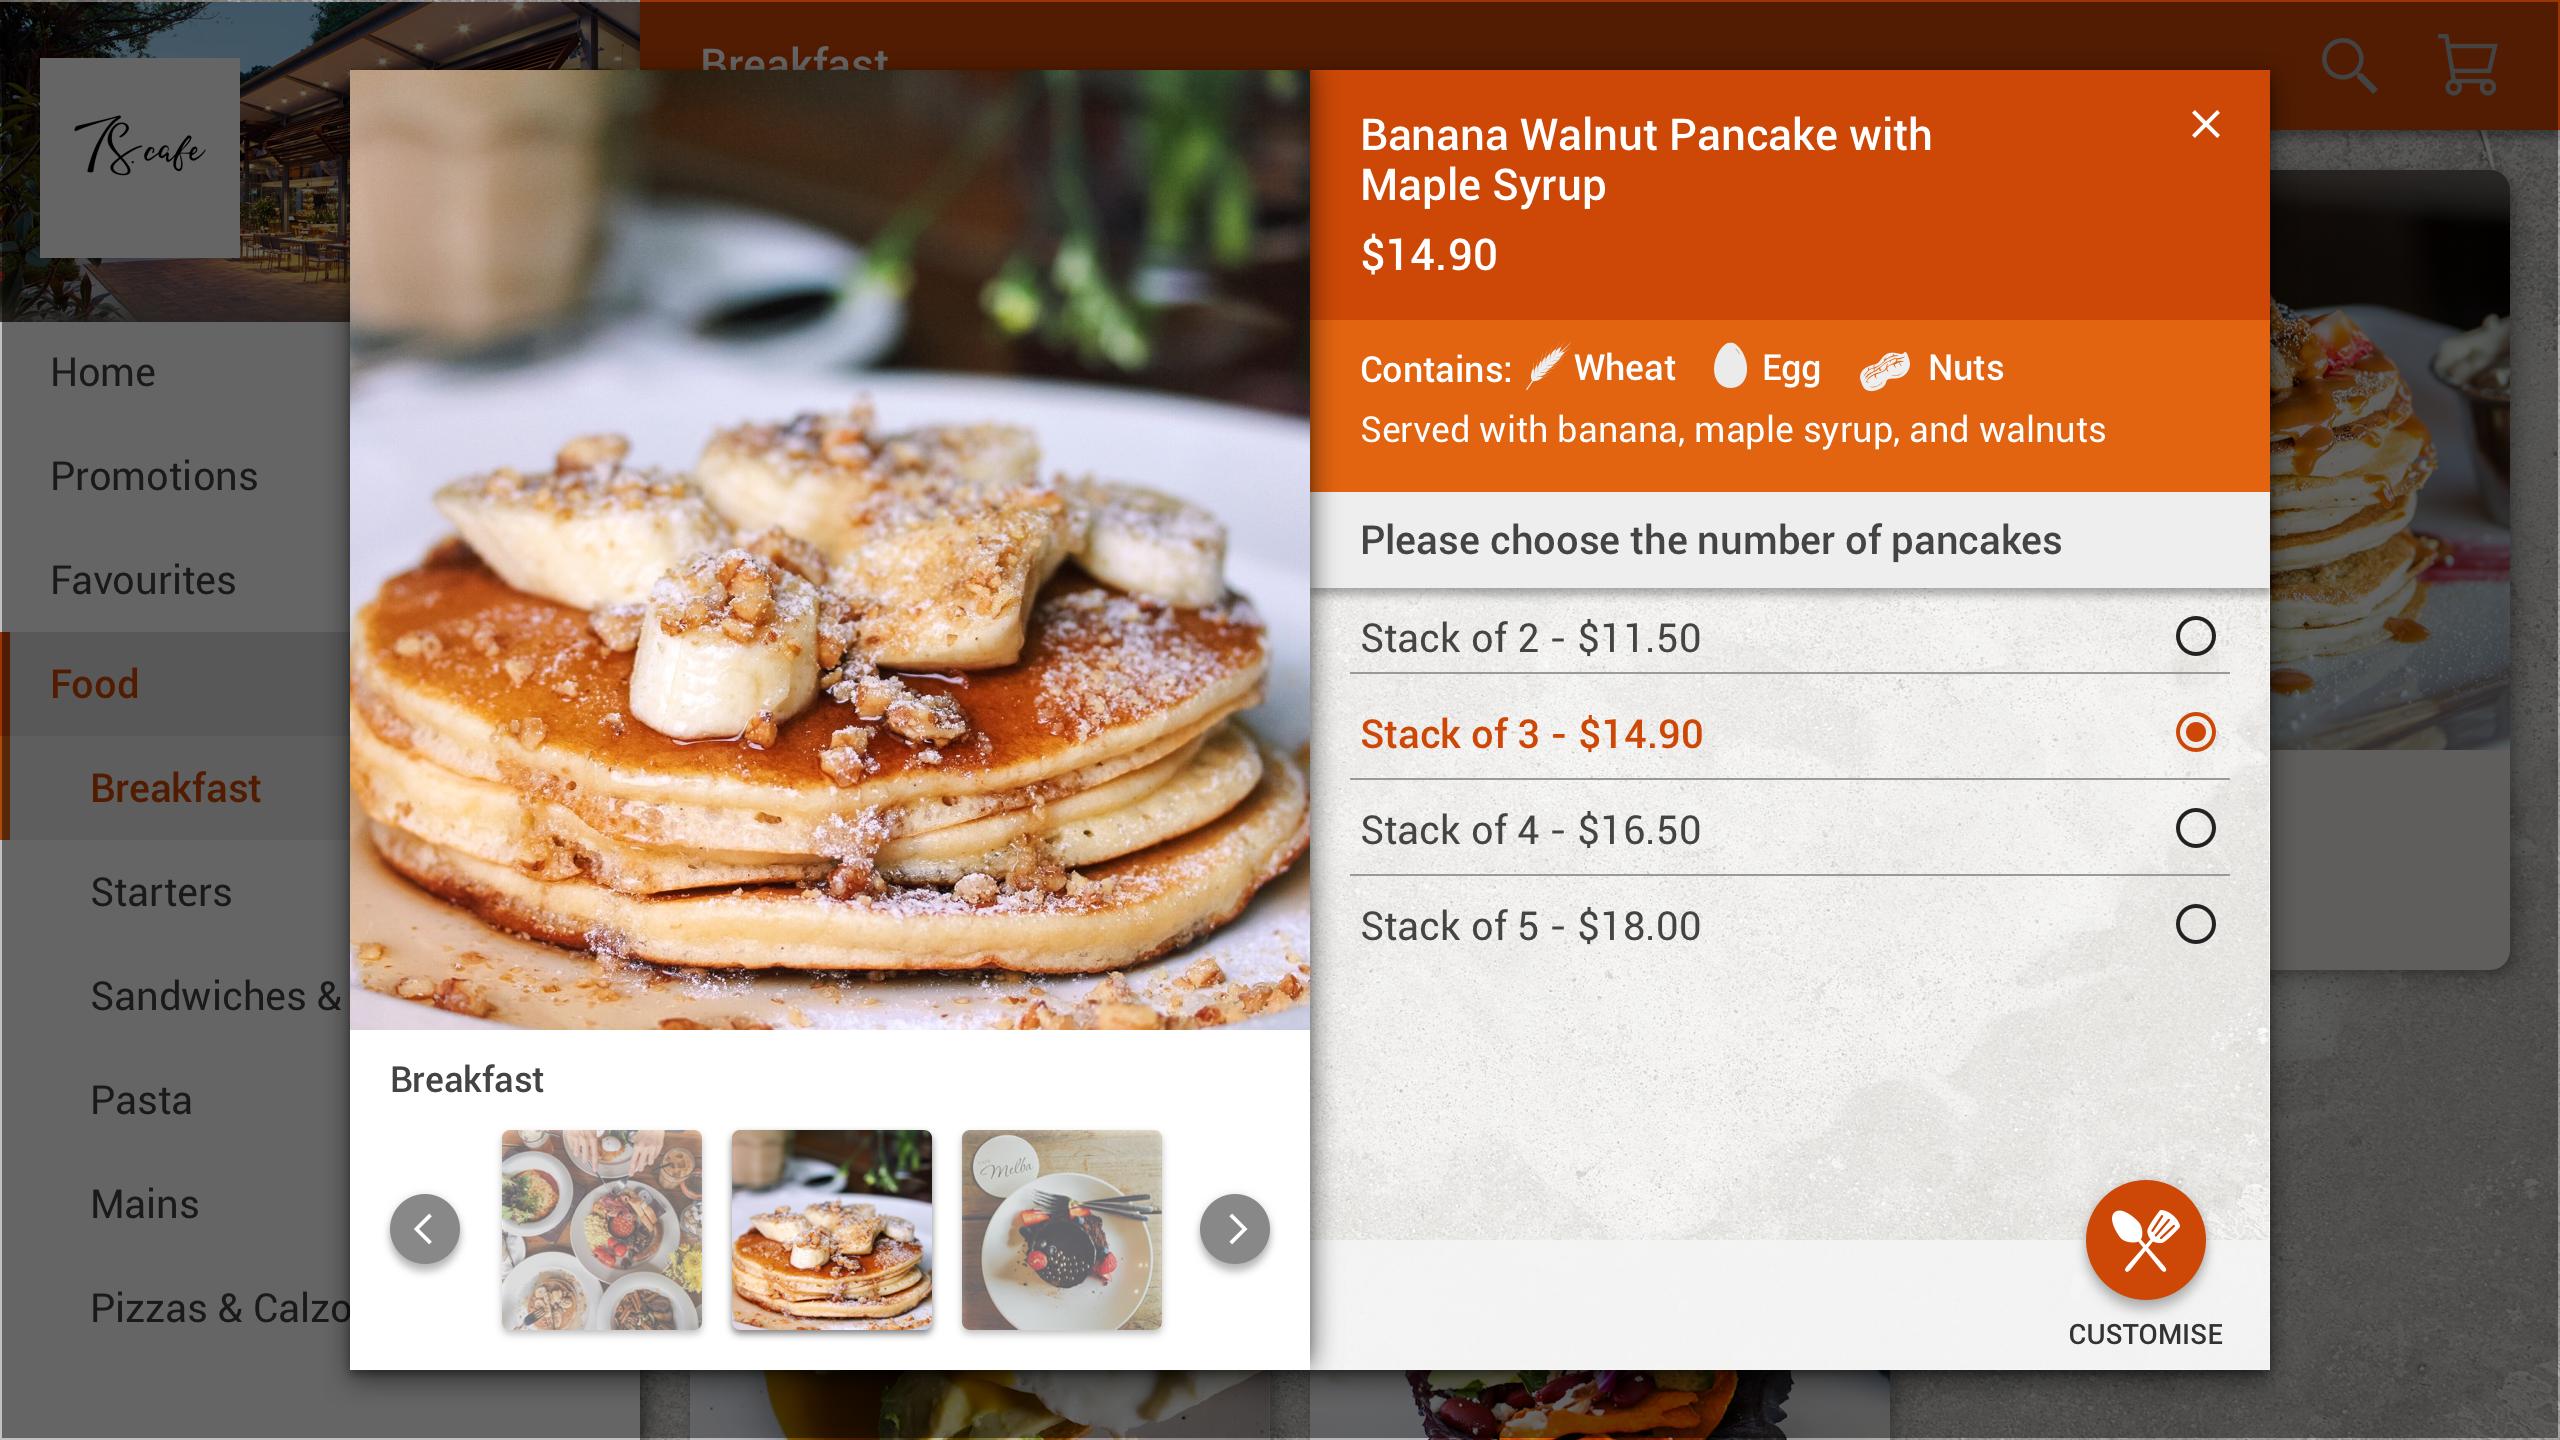
Task: Show next breakfast thumbnails
Action: pos(1235,1229)
